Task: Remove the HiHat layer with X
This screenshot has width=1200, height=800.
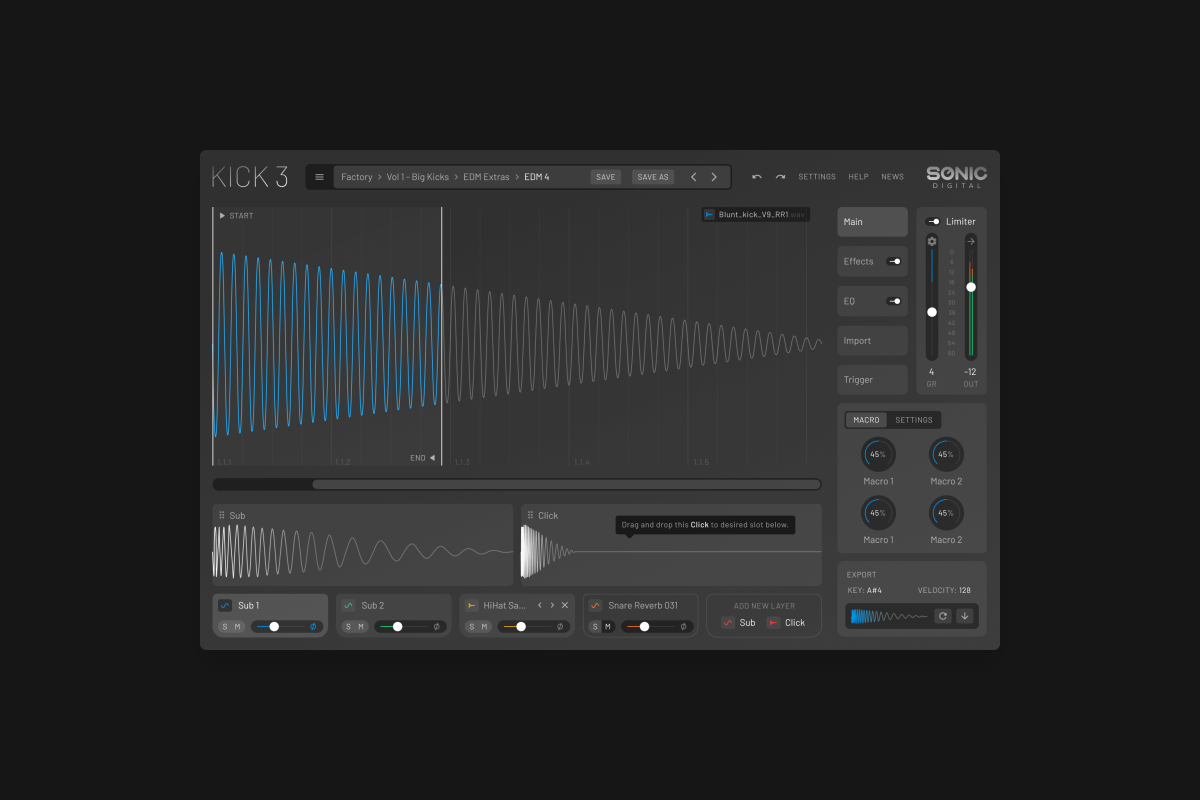Action: 565,605
